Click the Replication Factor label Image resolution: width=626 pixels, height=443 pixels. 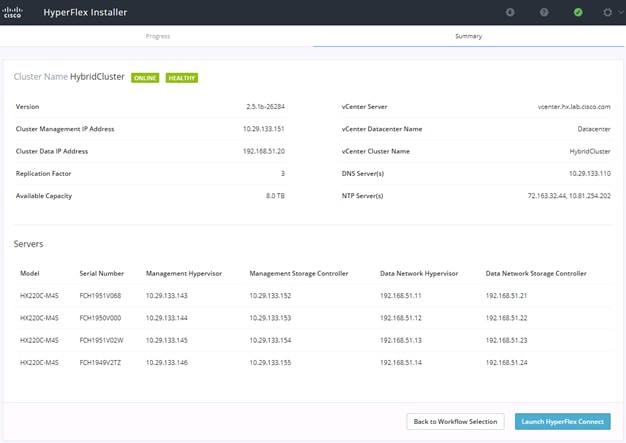tap(44, 174)
